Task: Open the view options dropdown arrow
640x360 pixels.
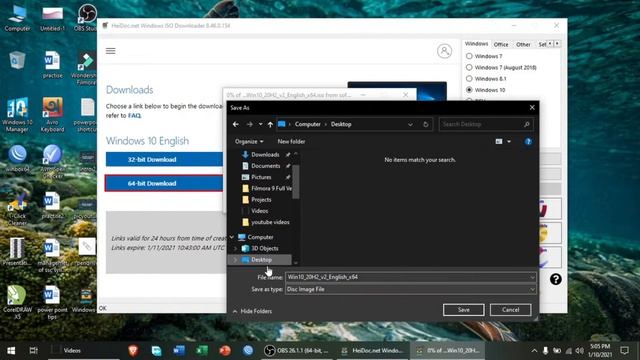Action: click(x=509, y=141)
